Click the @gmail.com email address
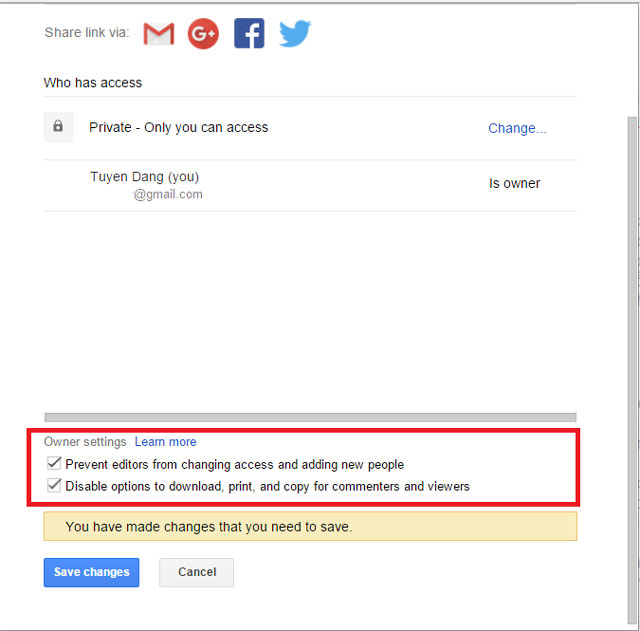The image size is (640, 631). coord(168,195)
